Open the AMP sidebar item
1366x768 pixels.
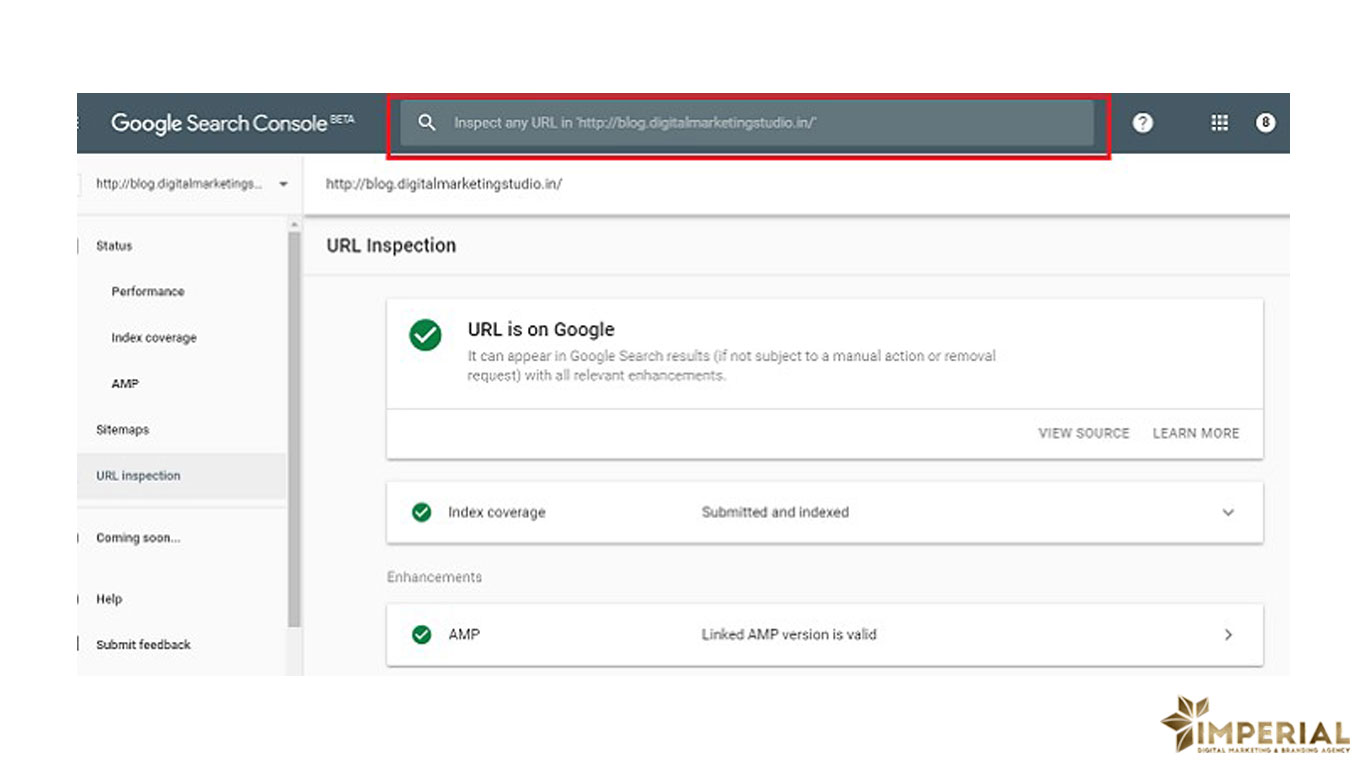coord(125,384)
